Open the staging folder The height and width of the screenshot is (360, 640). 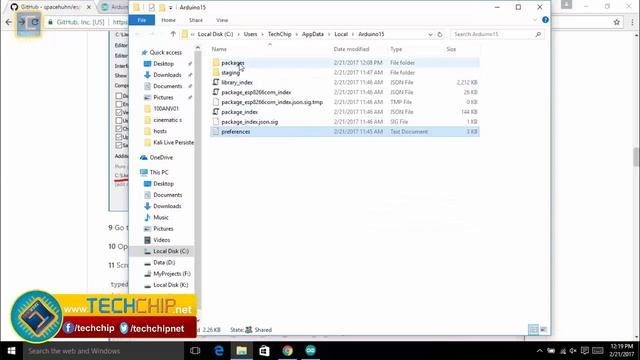point(231,73)
